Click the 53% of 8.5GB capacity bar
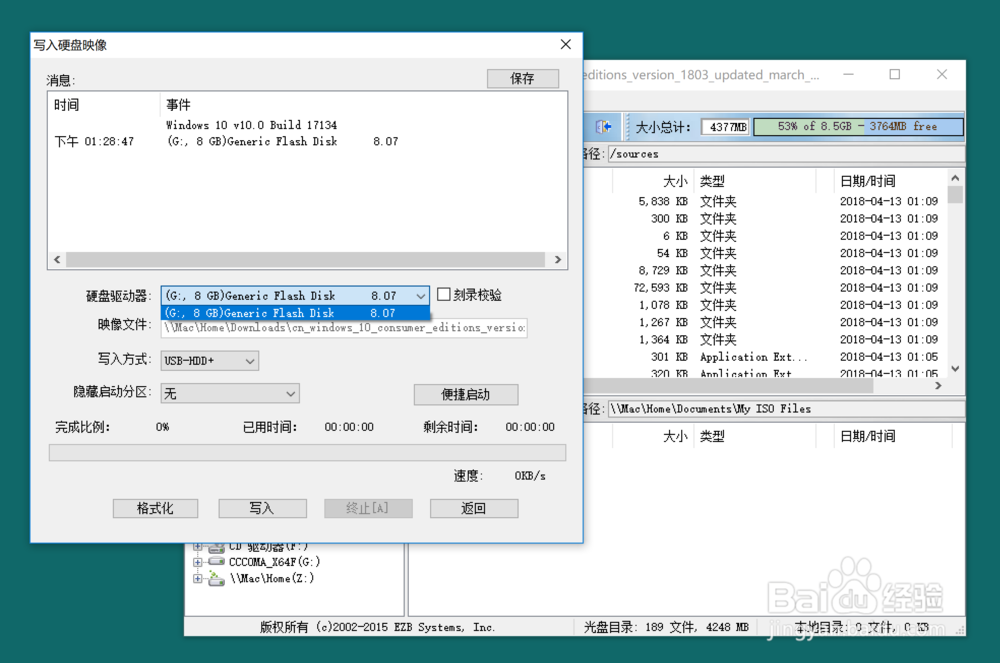This screenshot has width=1000, height=663. point(858,126)
